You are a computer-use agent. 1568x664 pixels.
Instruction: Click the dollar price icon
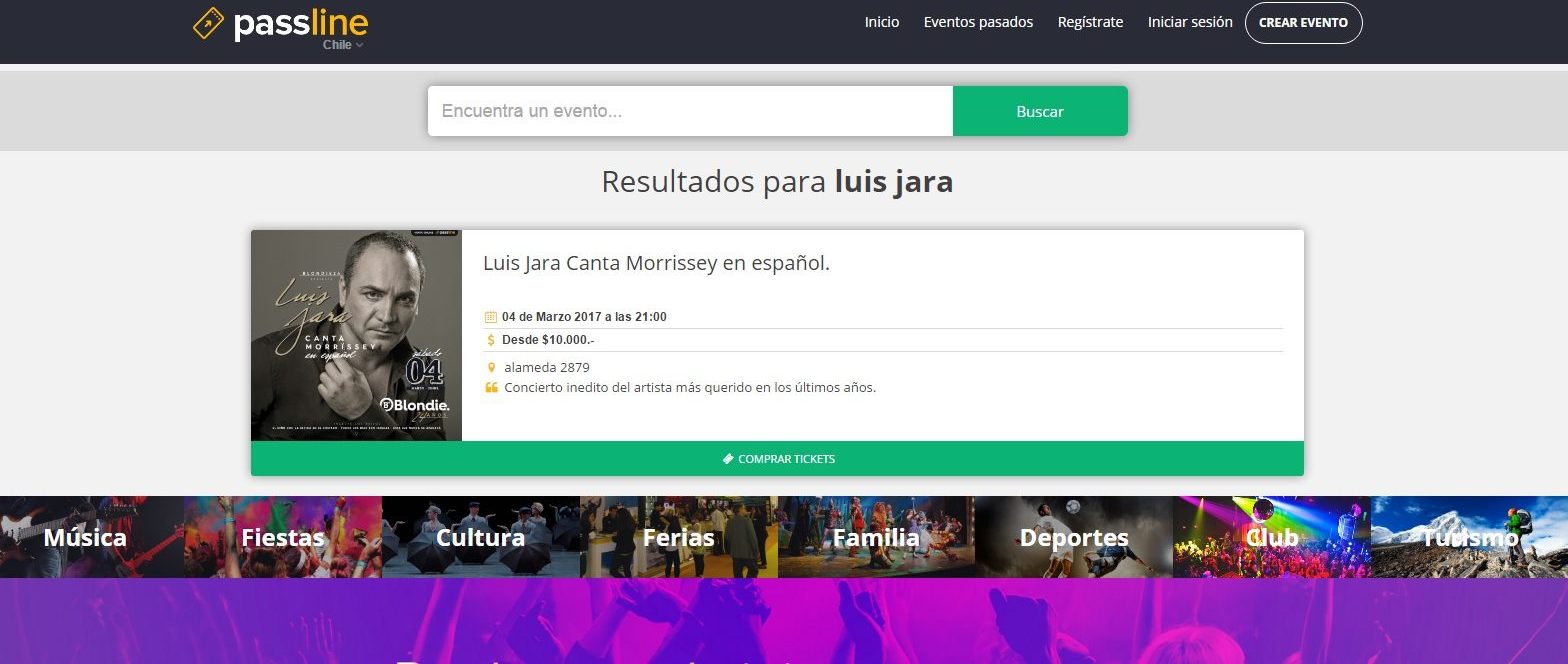[x=491, y=340]
